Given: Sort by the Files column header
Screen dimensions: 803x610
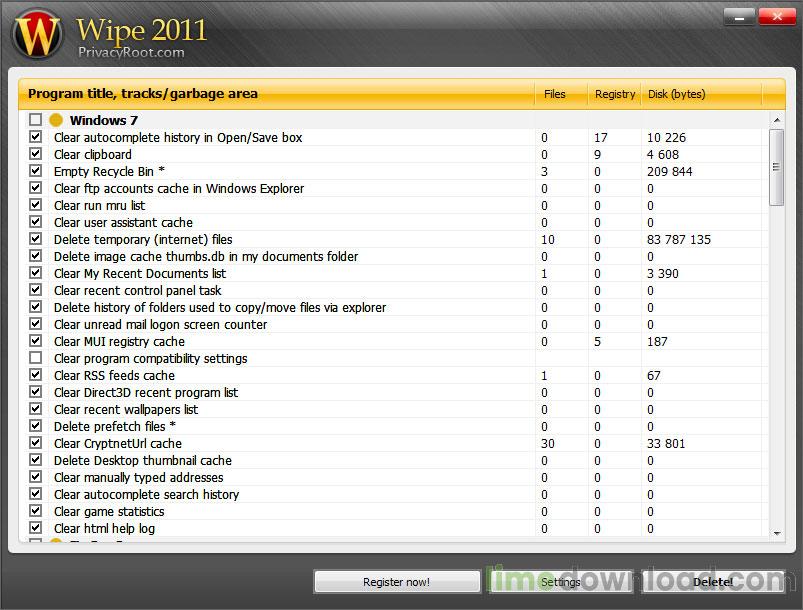Looking at the screenshot, I should click(x=561, y=94).
